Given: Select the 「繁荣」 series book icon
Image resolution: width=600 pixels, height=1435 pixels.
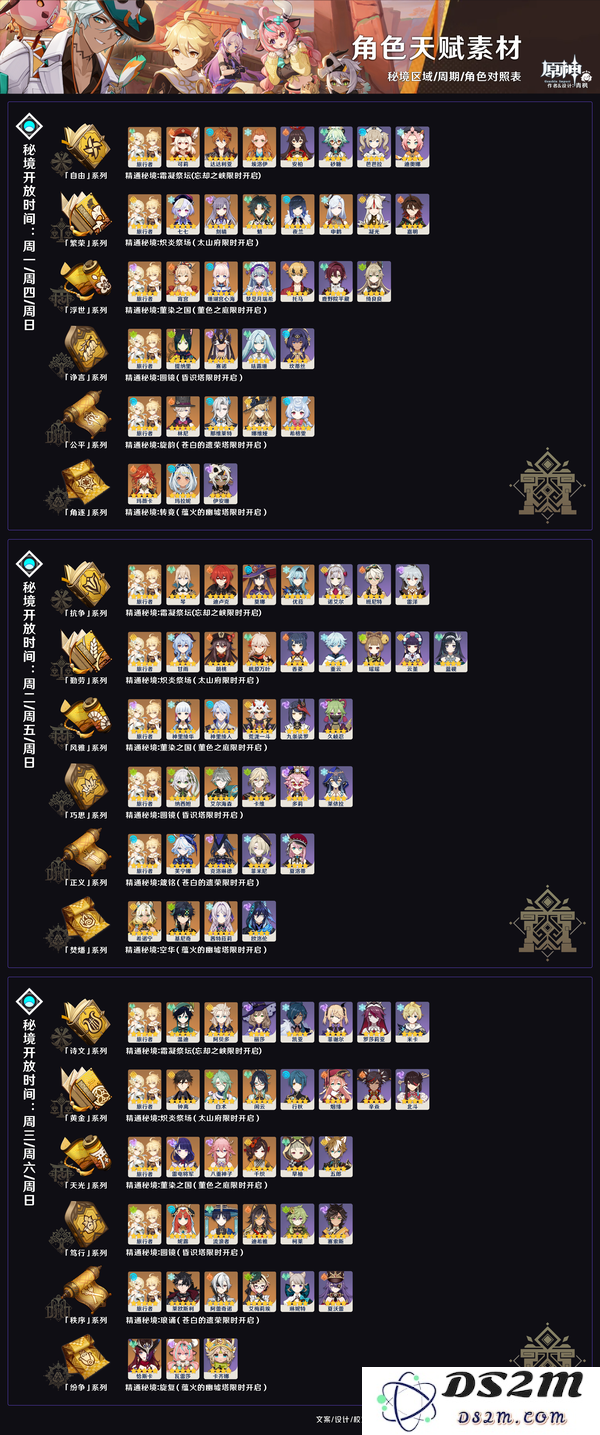Looking at the screenshot, I should (86, 214).
